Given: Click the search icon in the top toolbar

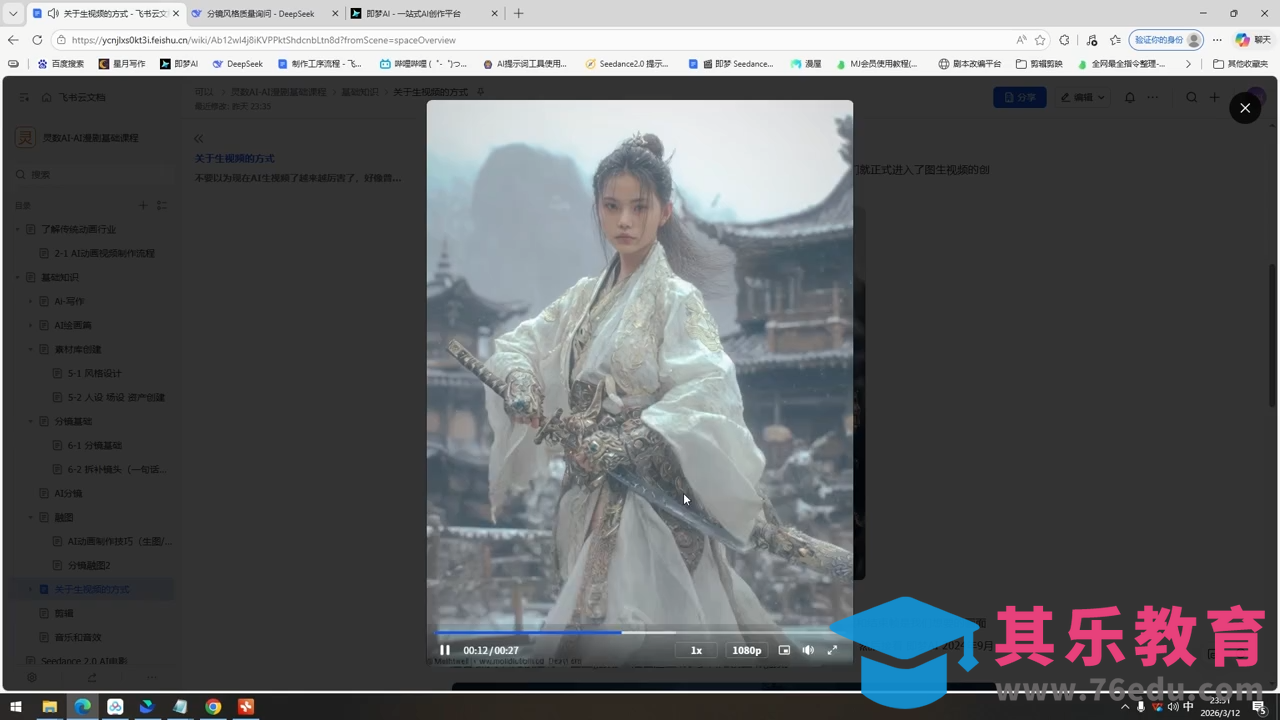Looking at the screenshot, I should click(1191, 97).
